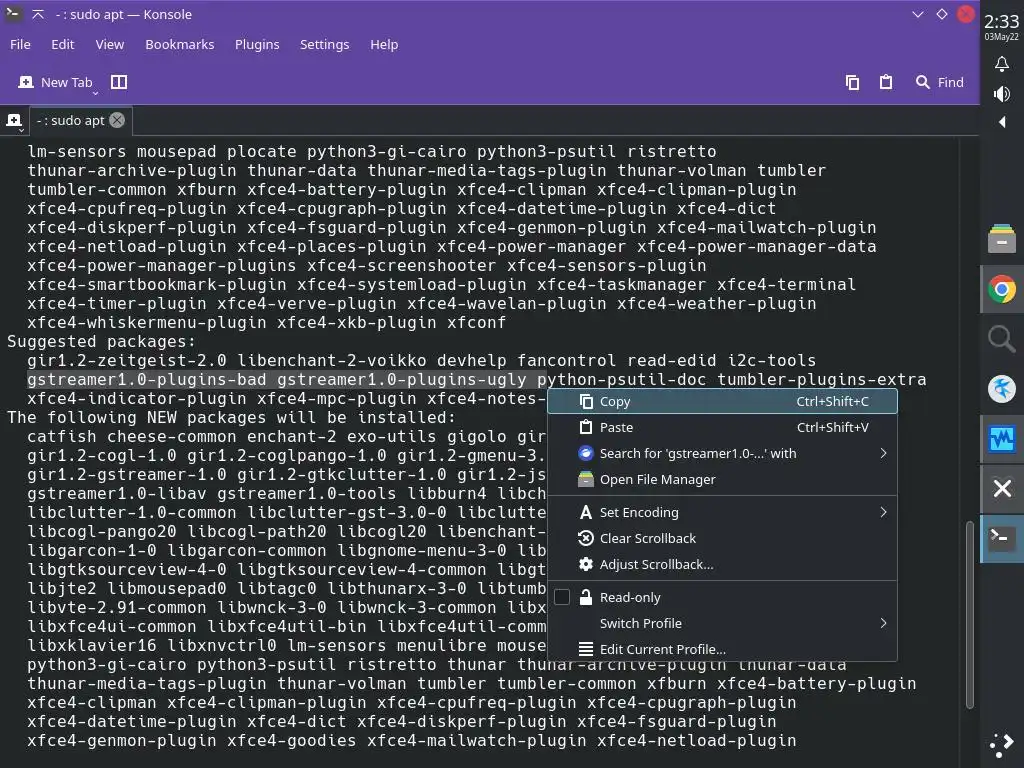Click 'lm-sensors' at the top of the terminal output
Screen dimensions: 1024x768
(76, 152)
